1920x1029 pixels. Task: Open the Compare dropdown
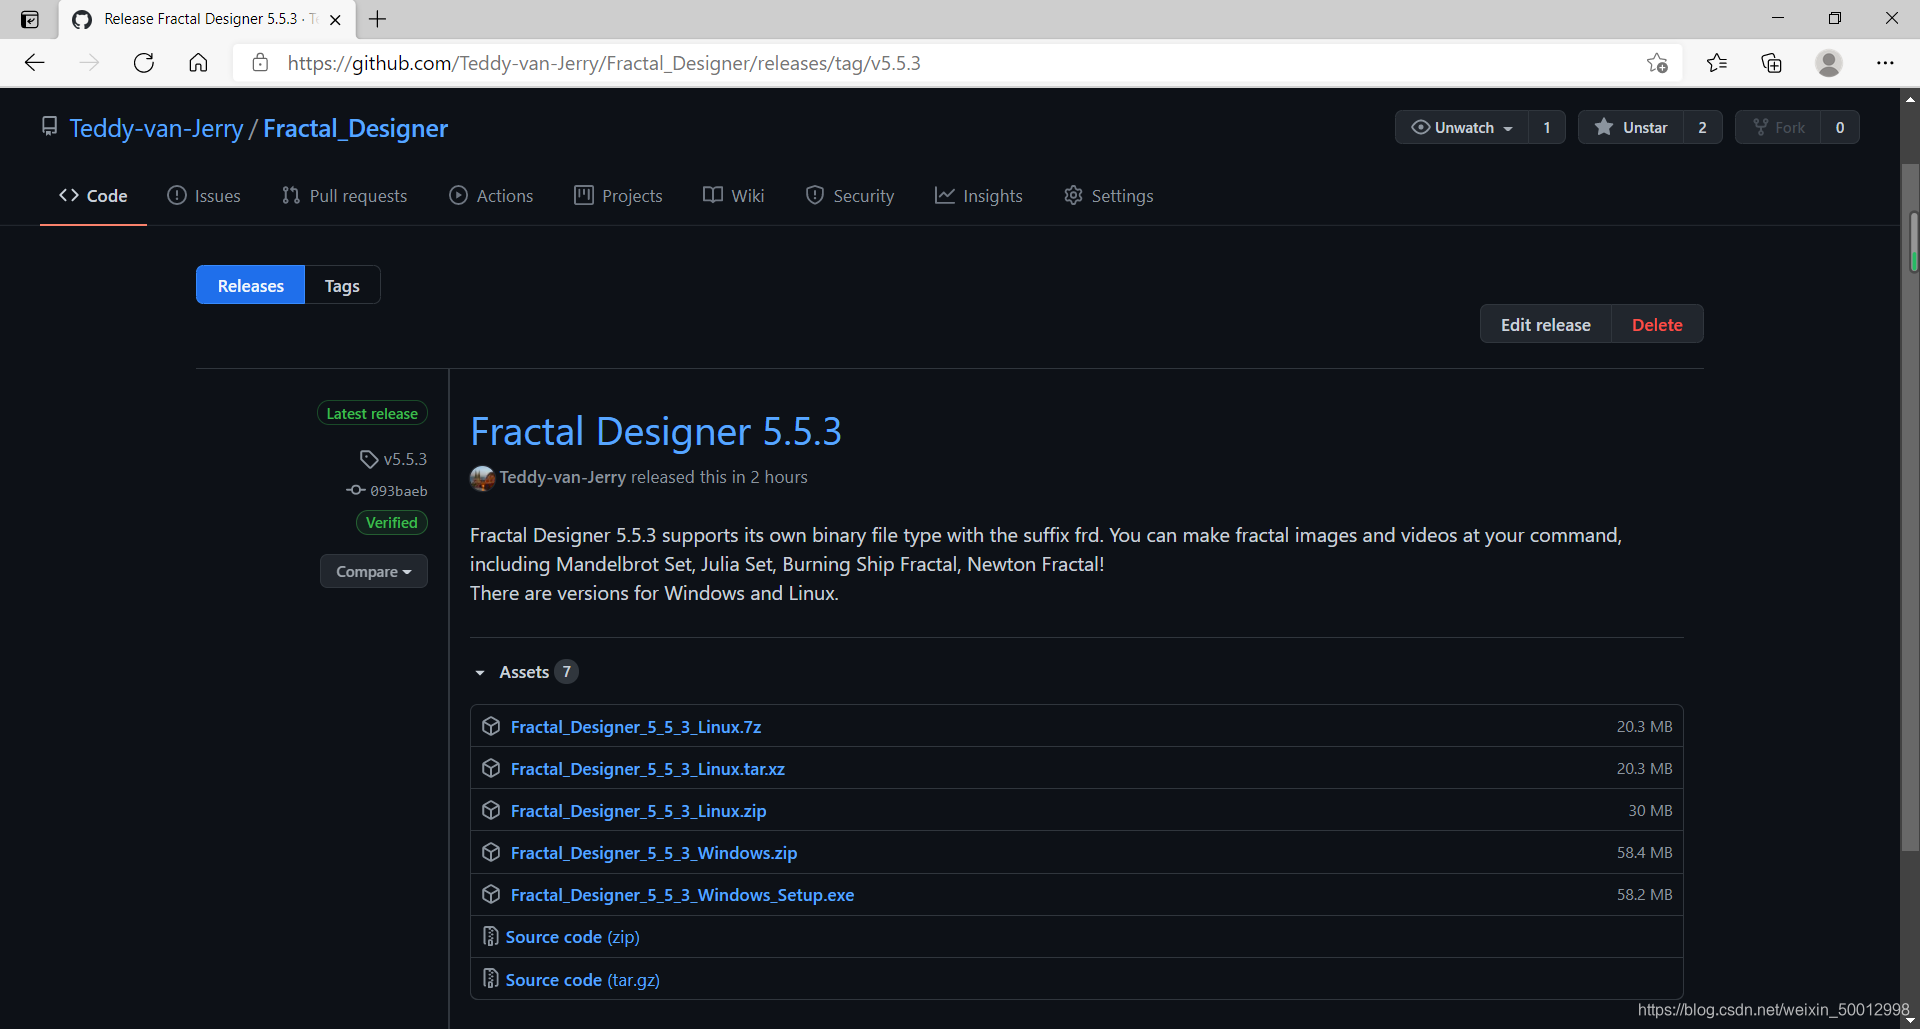click(x=374, y=571)
